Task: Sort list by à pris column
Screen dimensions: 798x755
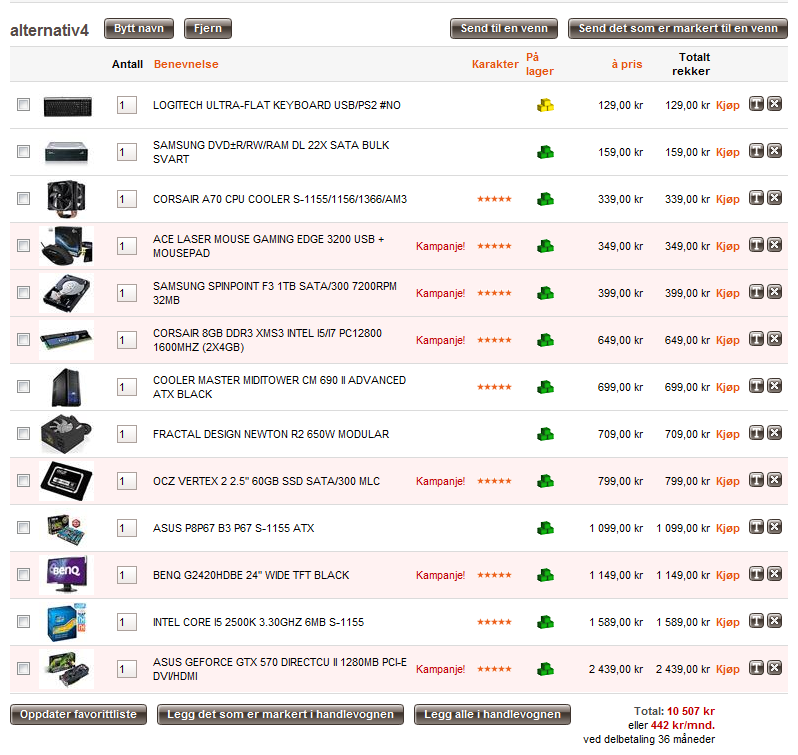Action: click(627, 64)
